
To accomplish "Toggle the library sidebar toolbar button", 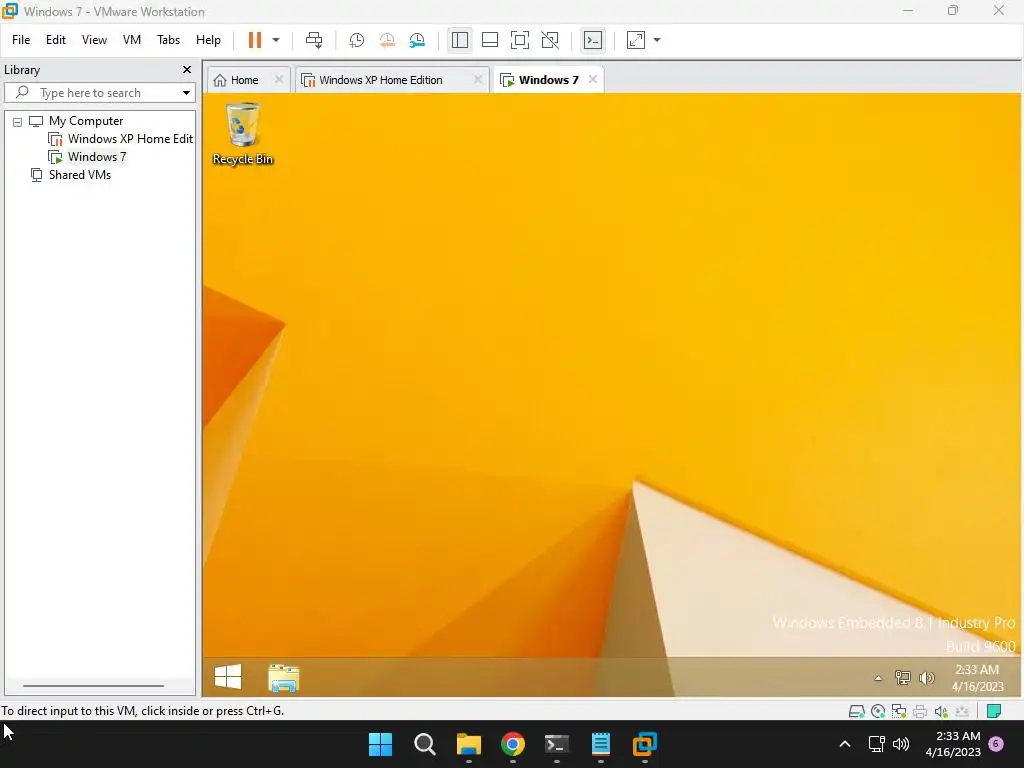I will point(460,40).
